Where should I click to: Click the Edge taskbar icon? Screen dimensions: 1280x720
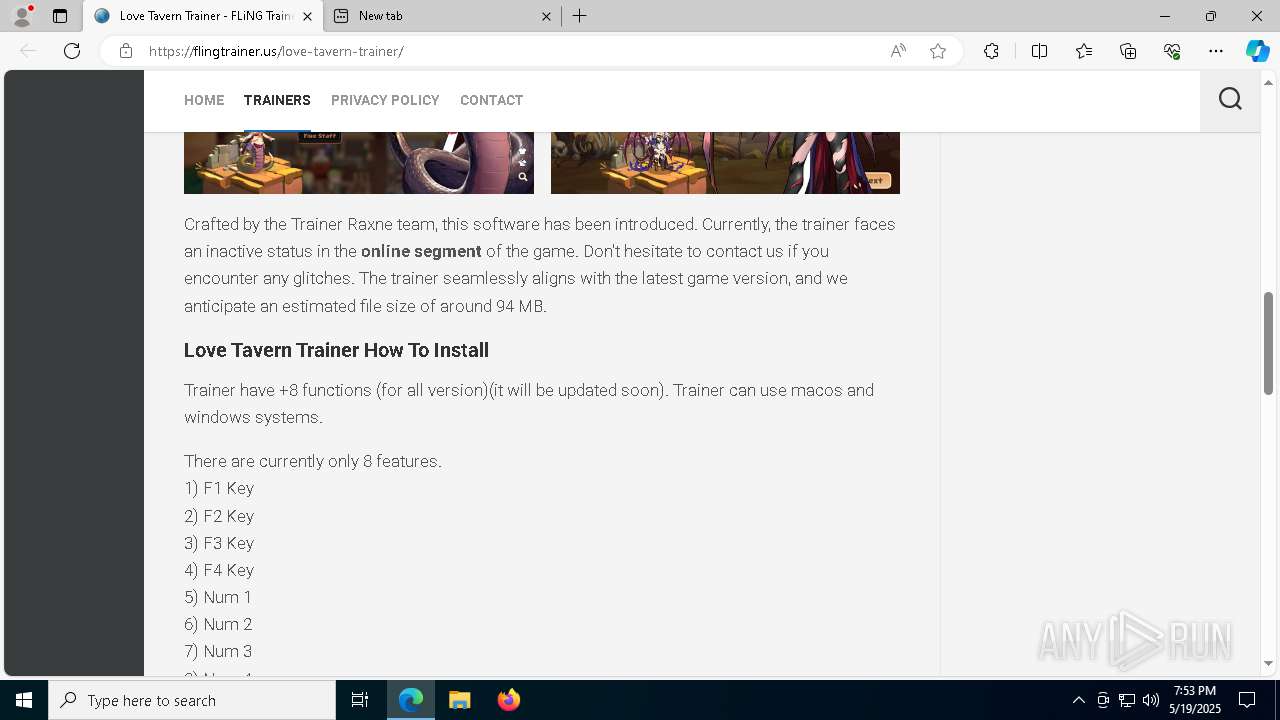(411, 700)
